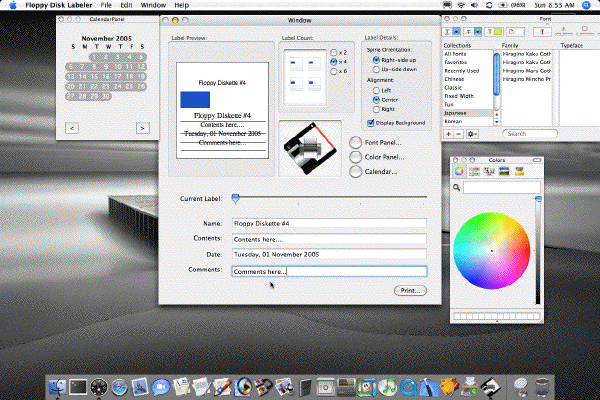600x400 pixels.
Task: Click the Collections list scroll up arrow
Action: [x=497, y=115]
